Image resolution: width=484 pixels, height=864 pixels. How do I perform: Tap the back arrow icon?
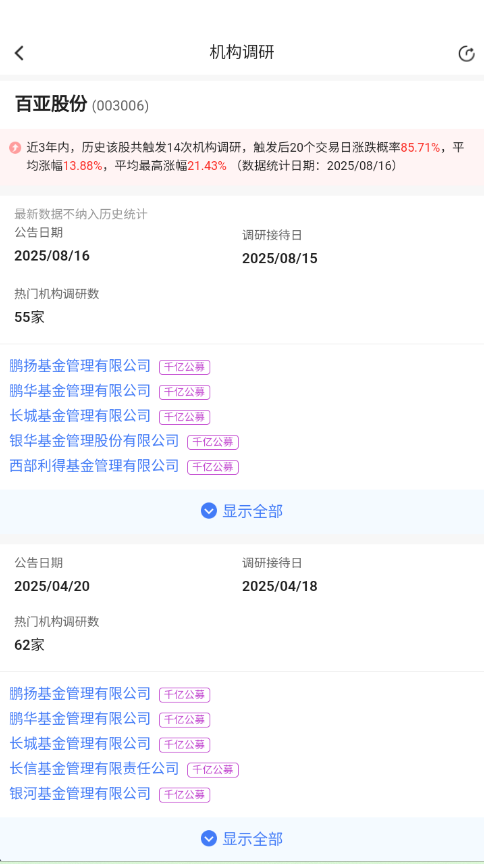(x=19, y=53)
